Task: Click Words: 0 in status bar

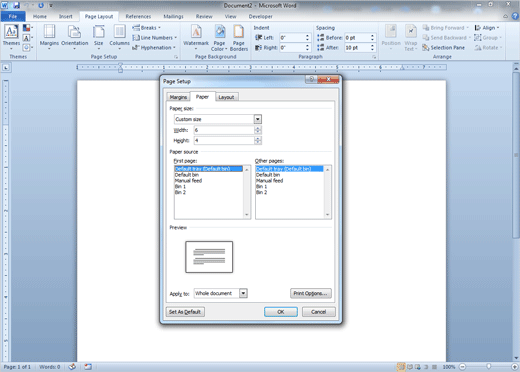Action: pyautogui.click(x=50, y=367)
